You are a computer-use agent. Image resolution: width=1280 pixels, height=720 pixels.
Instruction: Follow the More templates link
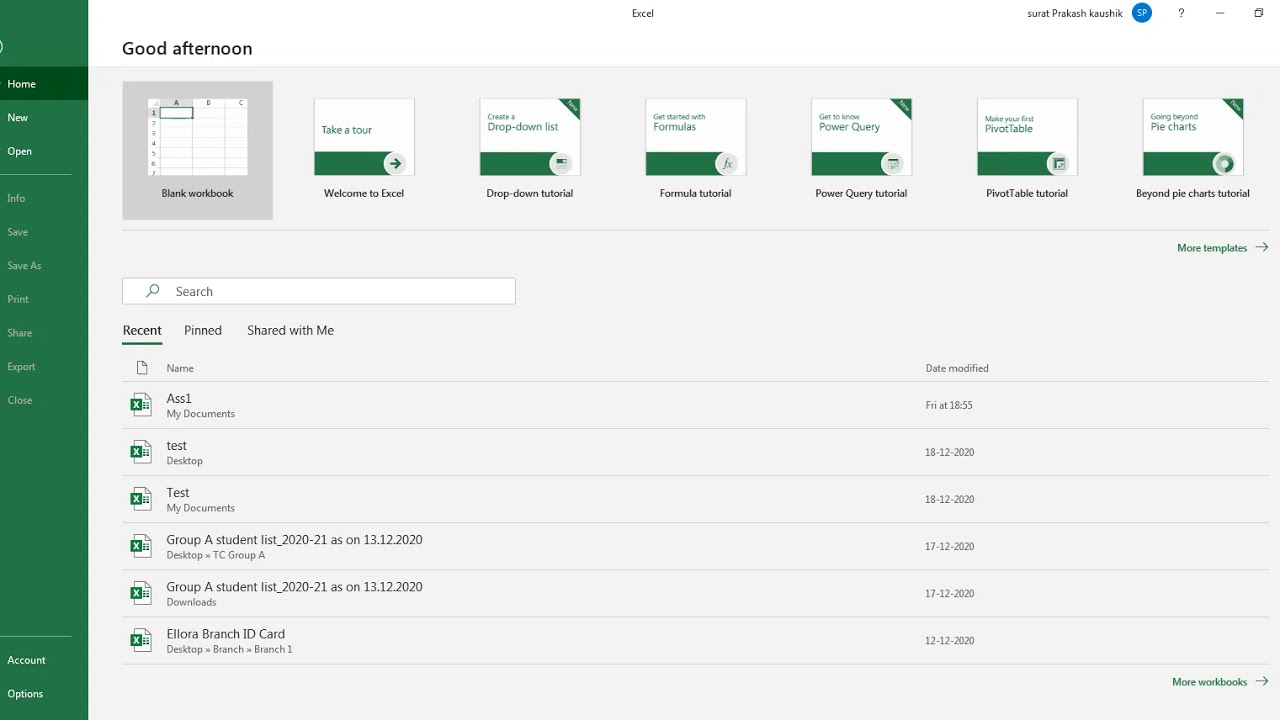(1222, 248)
